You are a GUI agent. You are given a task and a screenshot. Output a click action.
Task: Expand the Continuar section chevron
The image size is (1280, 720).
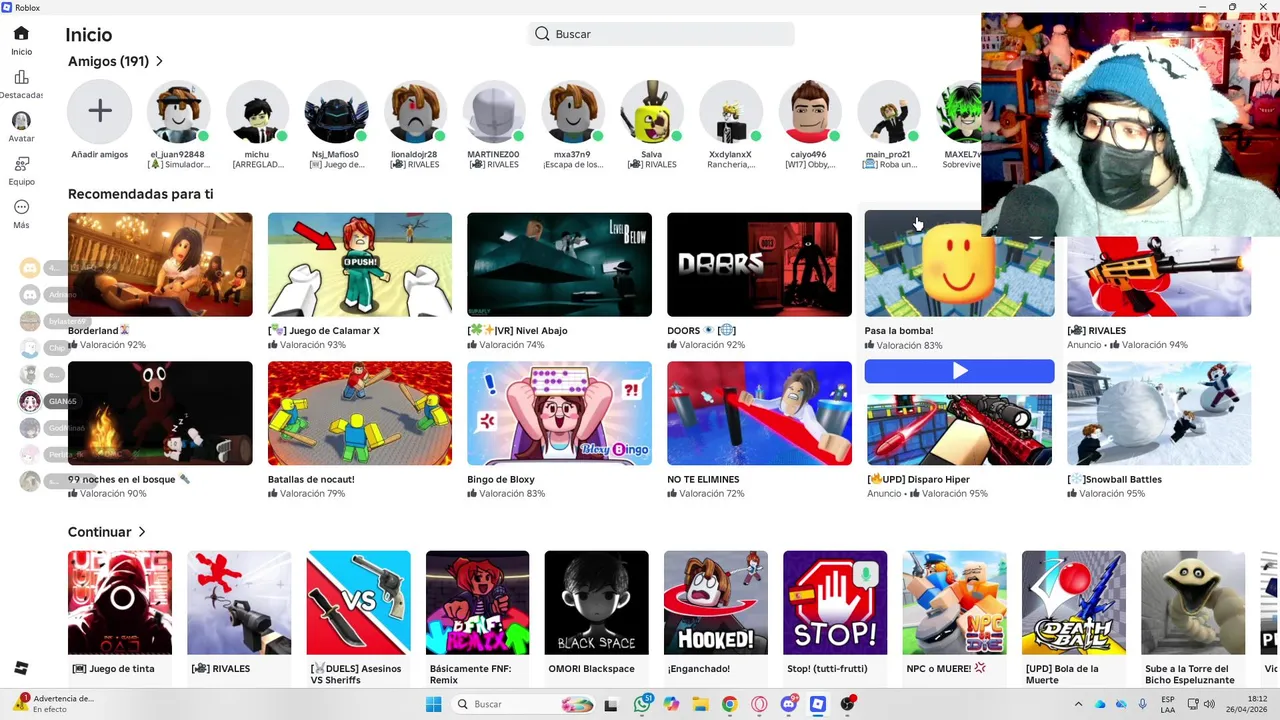click(142, 532)
